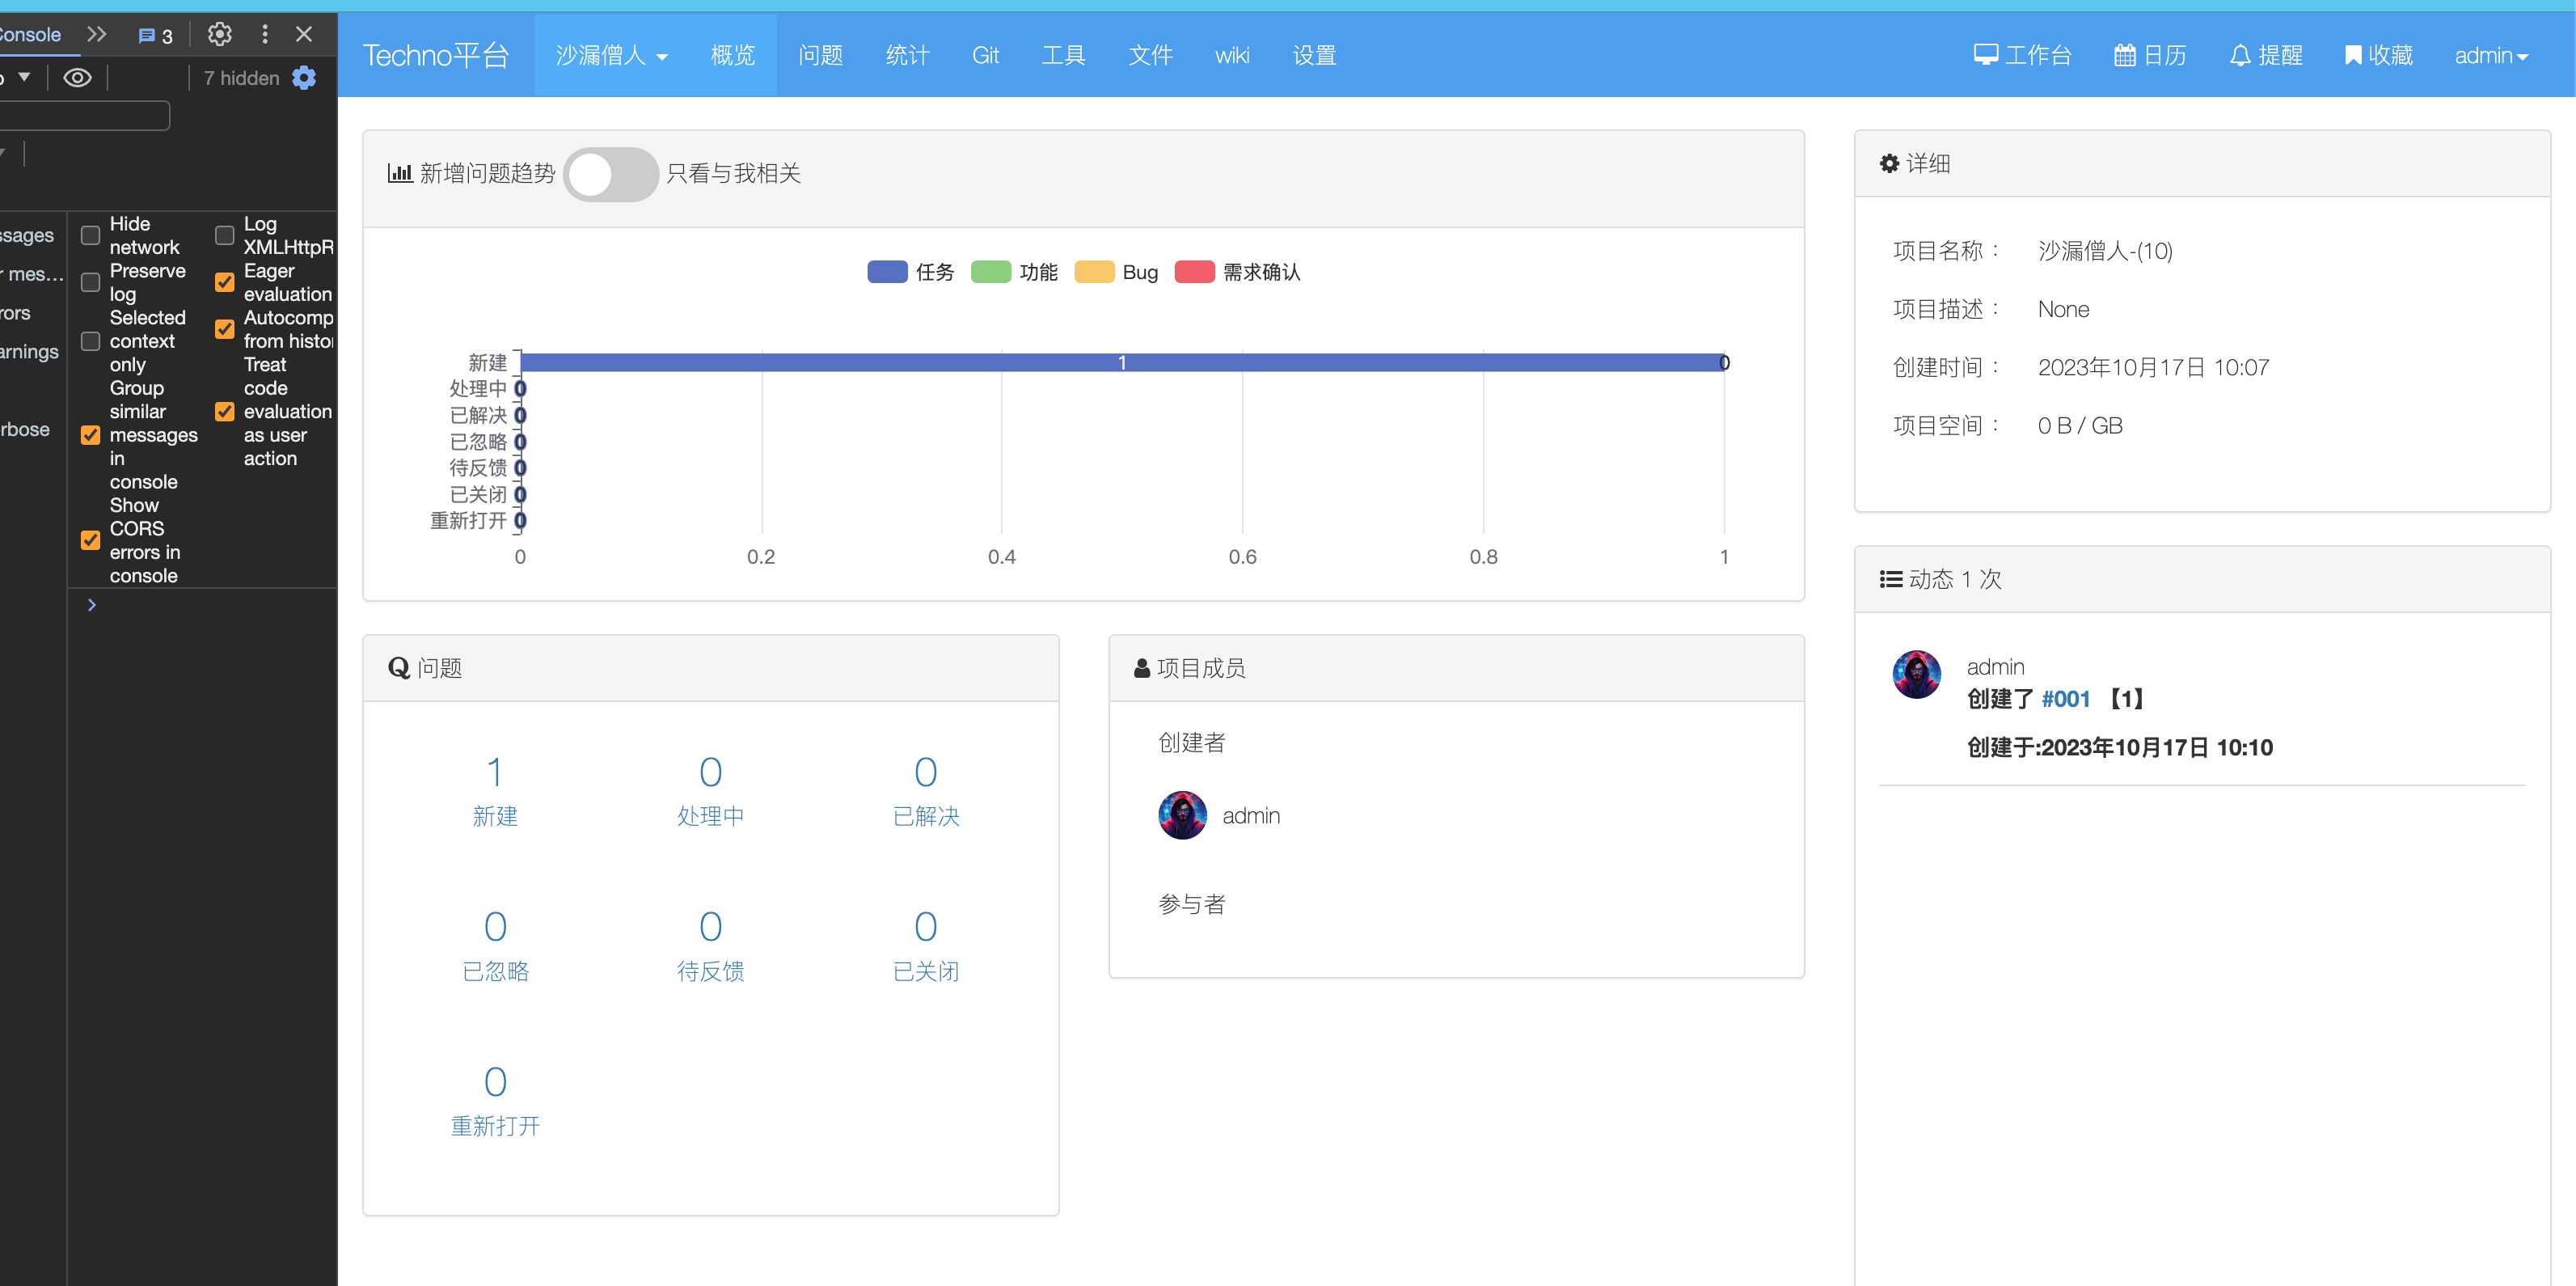2576x1286 pixels.
Task: Open issue link #001 in activity feed
Action: pyautogui.click(x=2065, y=699)
